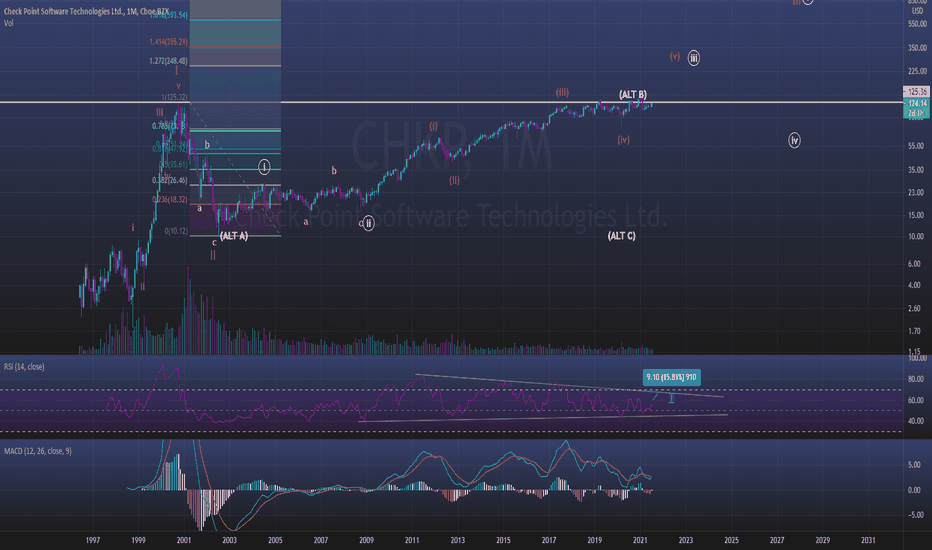This screenshot has width=932, height=550.
Task: Click 40.00 on the RSI scale
Action: click(x=916, y=421)
